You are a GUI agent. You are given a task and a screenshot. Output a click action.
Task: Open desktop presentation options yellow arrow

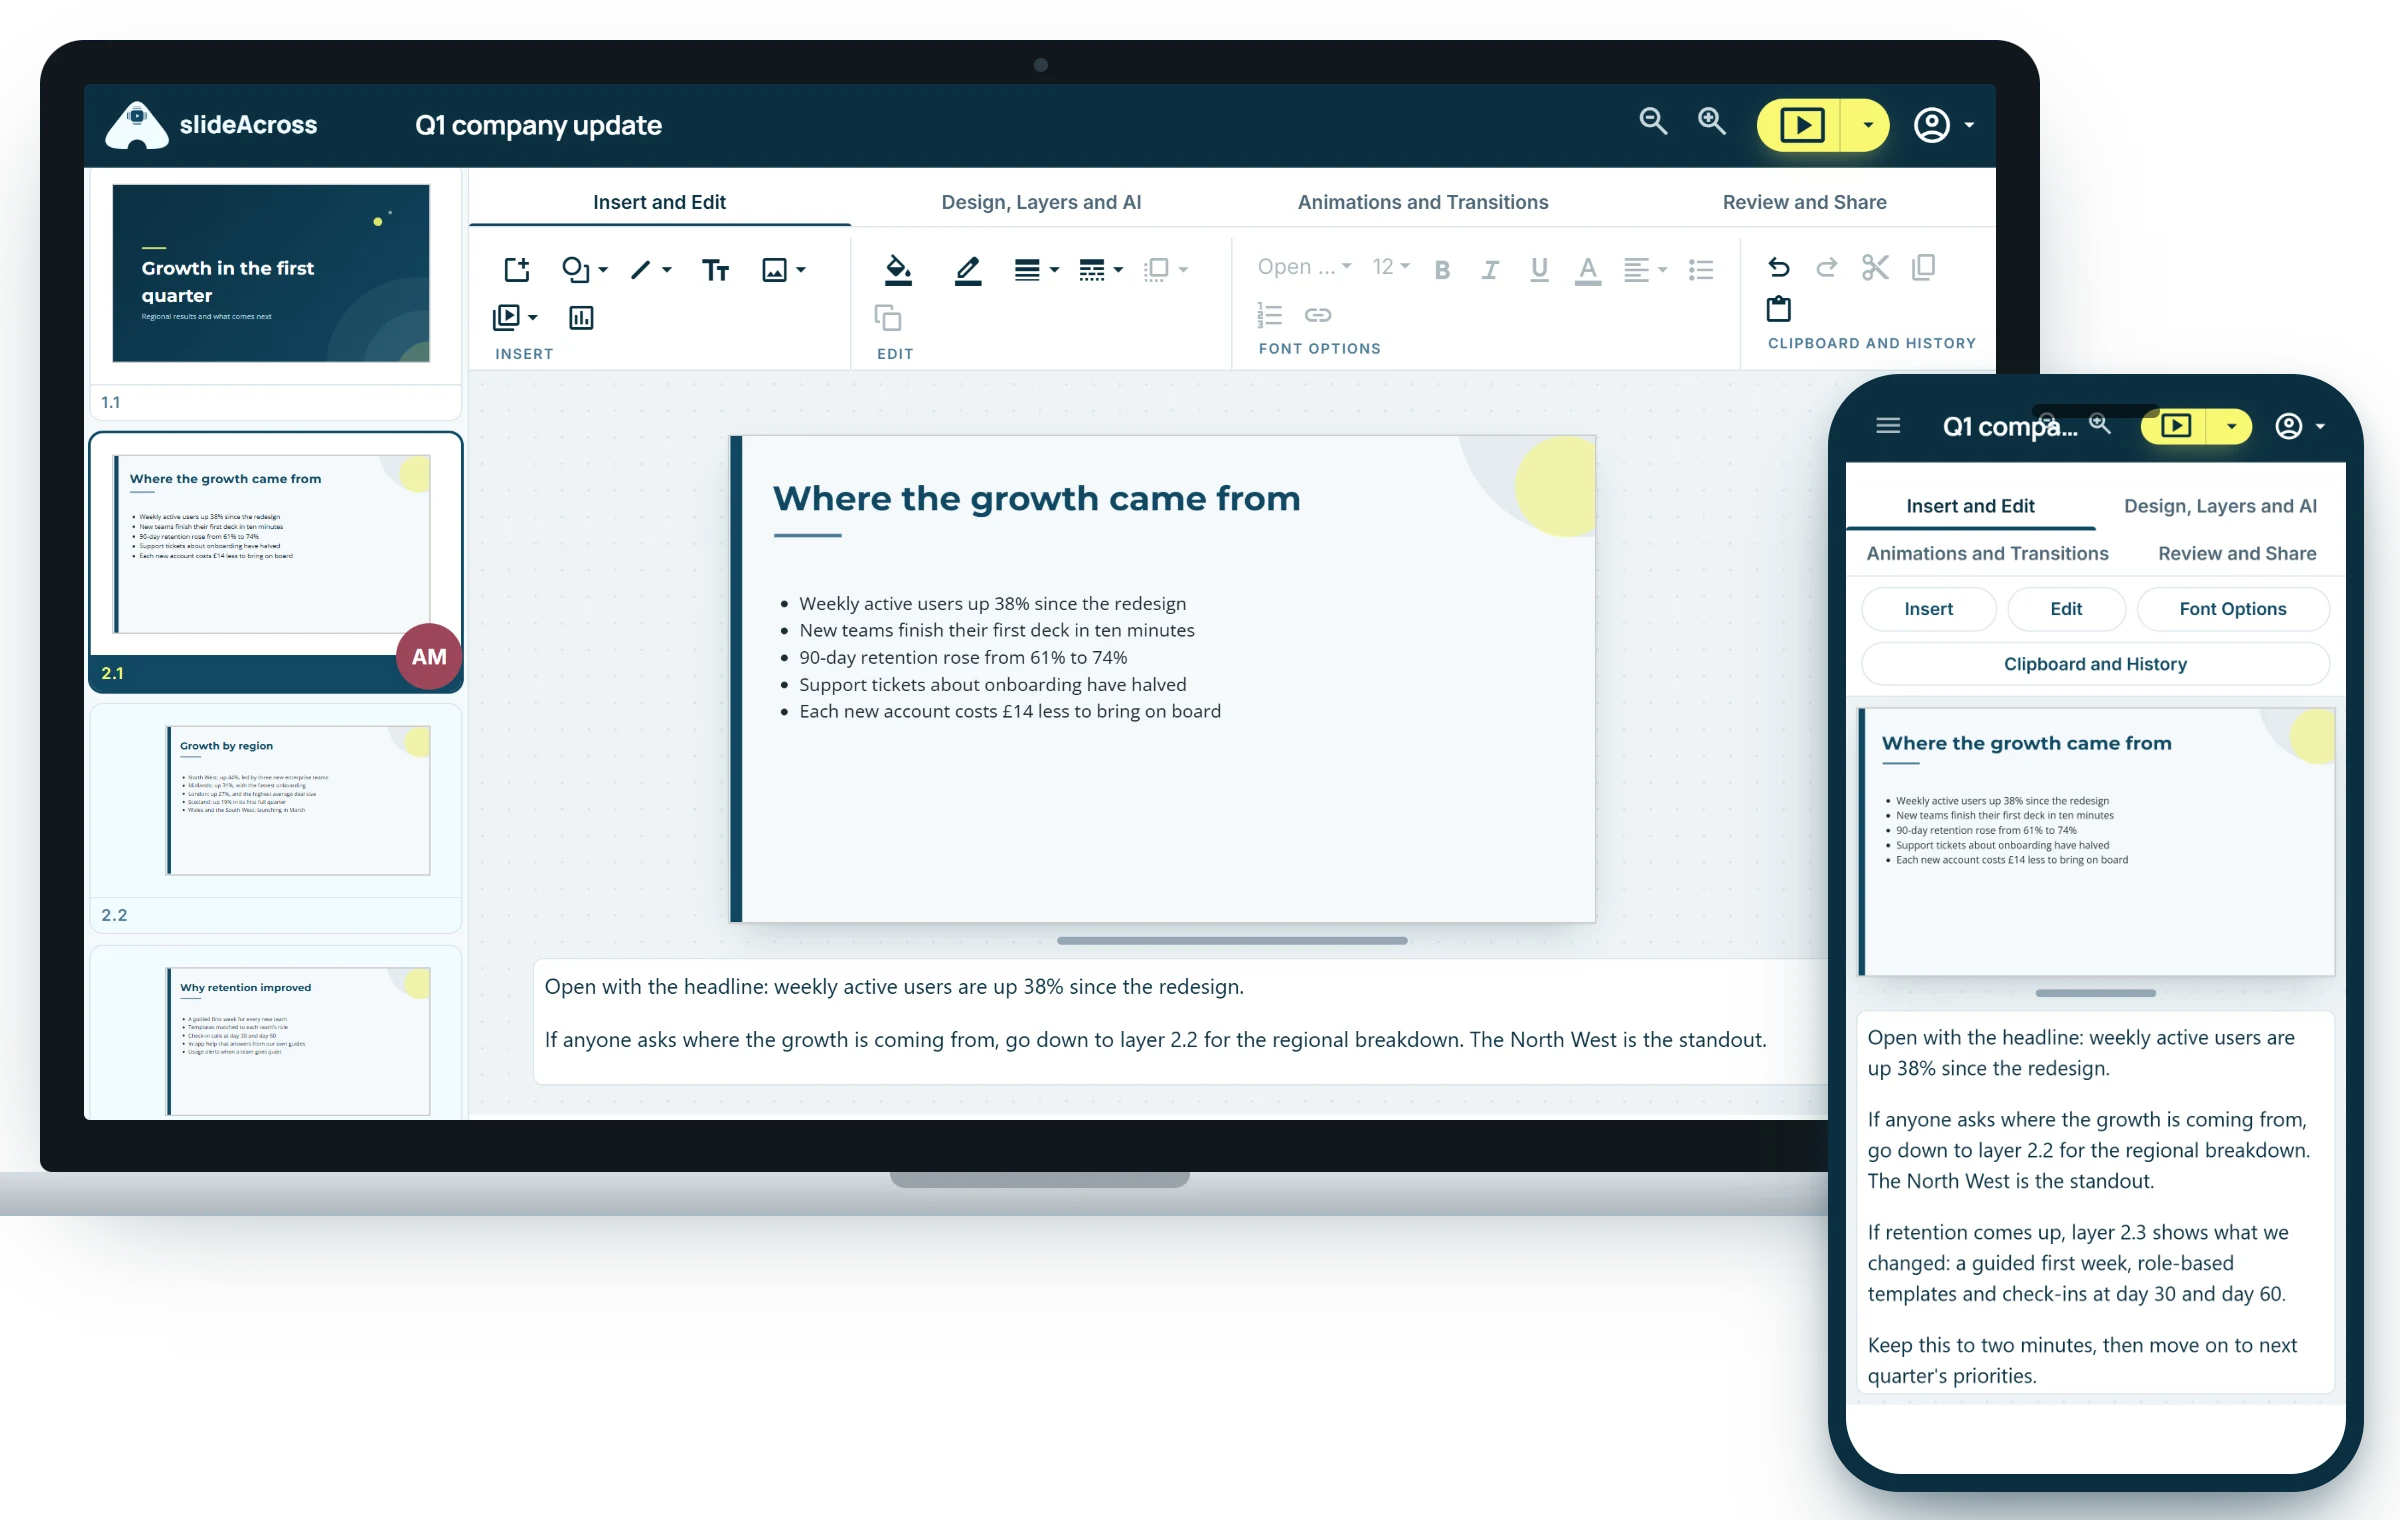(x=1866, y=125)
